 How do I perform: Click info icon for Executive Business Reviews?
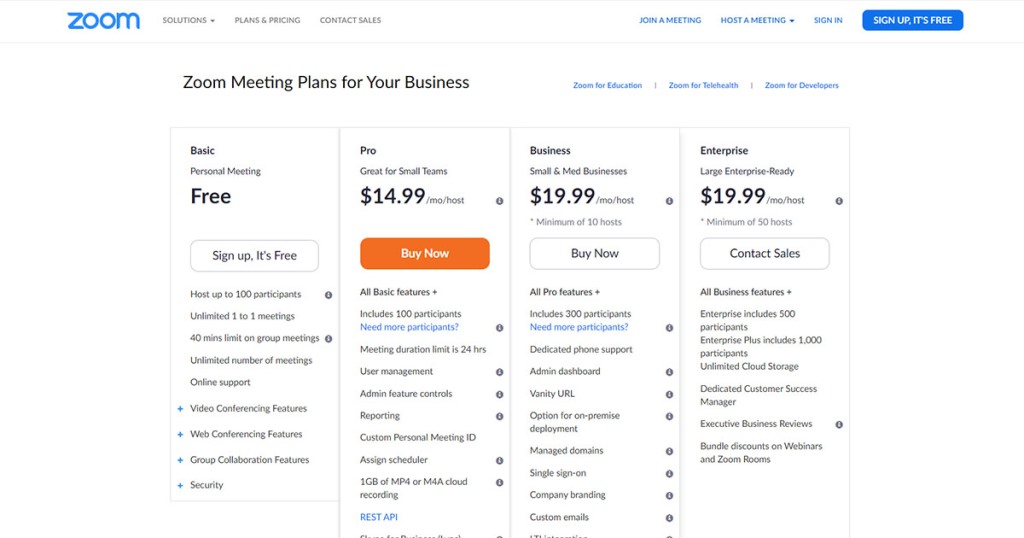click(x=839, y=425)
